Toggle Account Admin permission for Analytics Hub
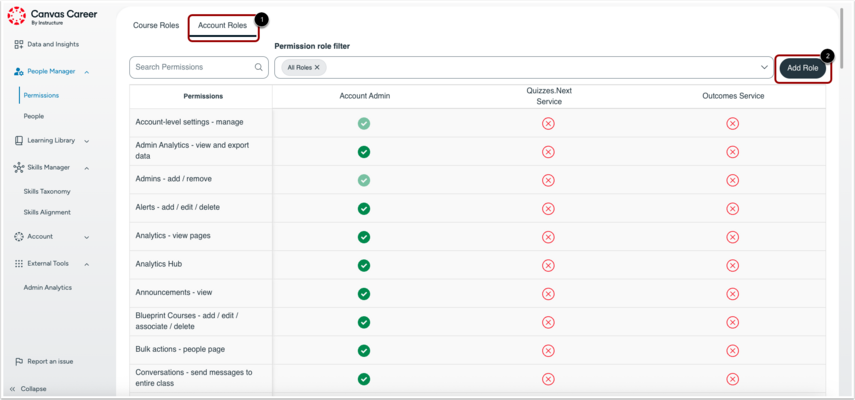855x400 pixels. point(364,265)
